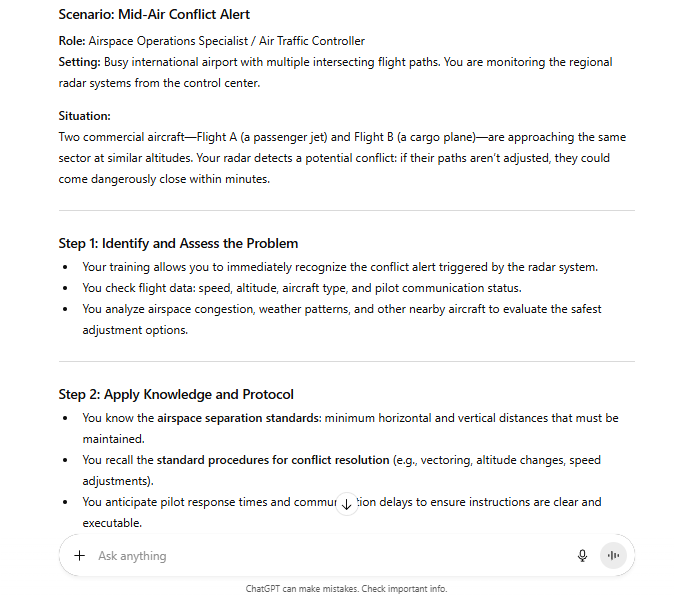Click the "ChatGPT can make mistakes" disclaimer text
This screenshot has width=674, height=595.
click(302, 589)
